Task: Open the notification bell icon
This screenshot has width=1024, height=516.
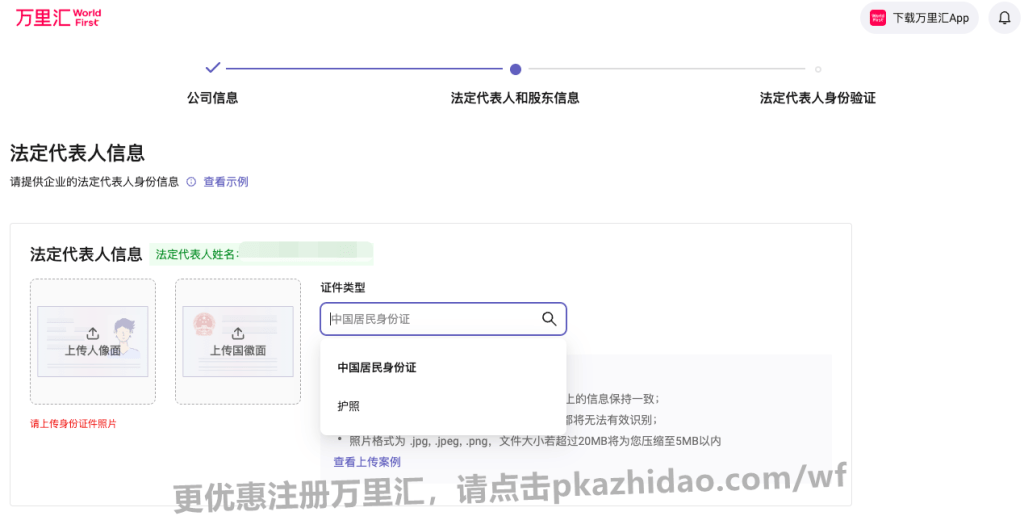Action: (1004, 18)
